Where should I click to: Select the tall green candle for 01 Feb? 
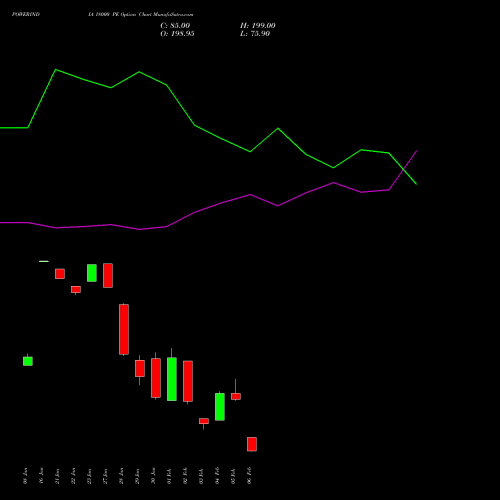[172, 379]
